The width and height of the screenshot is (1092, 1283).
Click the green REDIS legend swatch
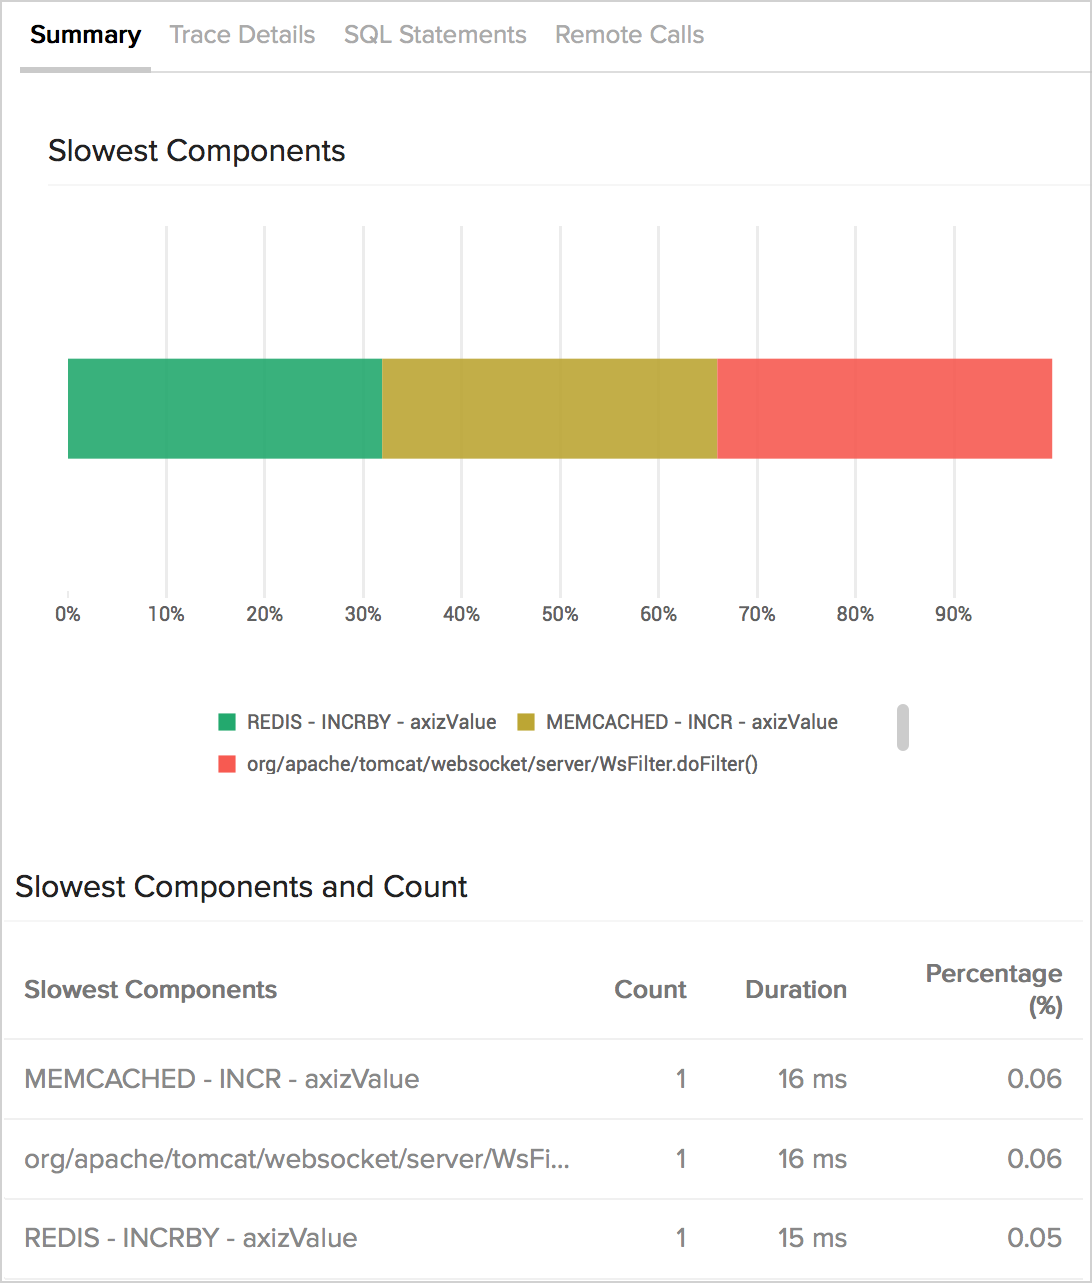point(227,722)
